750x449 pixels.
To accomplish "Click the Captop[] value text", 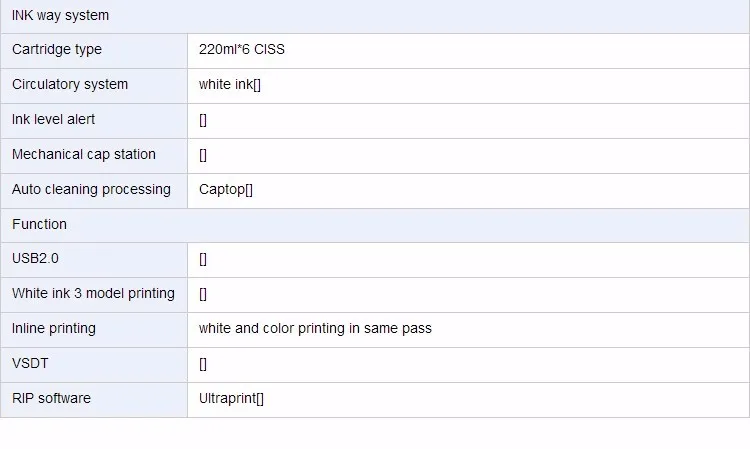I will 226,190.
